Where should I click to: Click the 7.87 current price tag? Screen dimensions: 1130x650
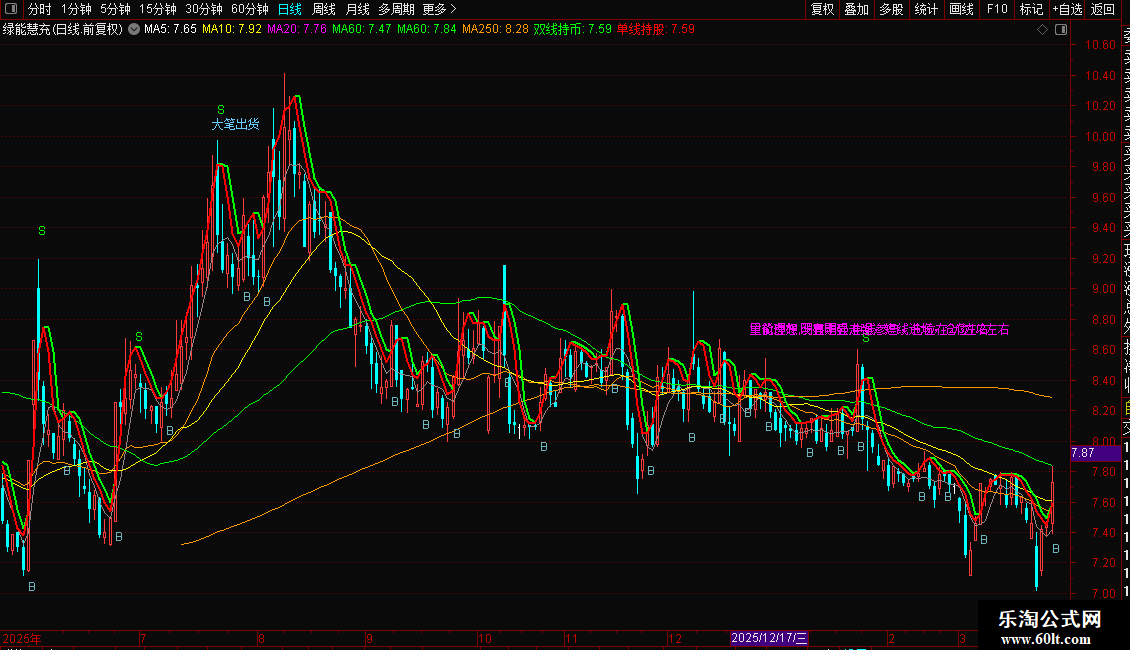tap(1095, 453)
